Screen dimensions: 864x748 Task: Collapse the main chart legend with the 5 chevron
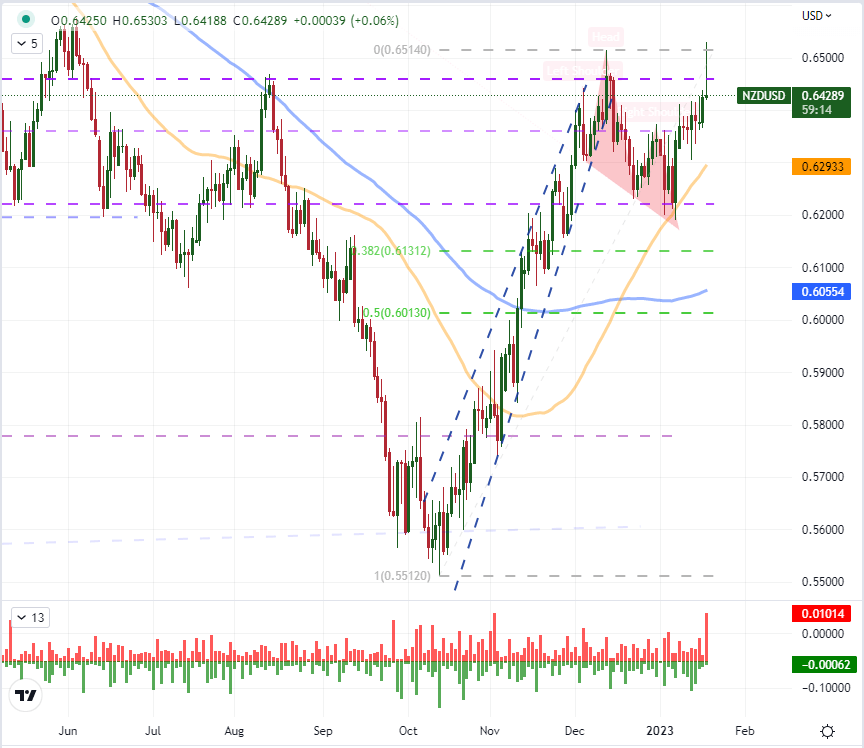tap(22, 44)
